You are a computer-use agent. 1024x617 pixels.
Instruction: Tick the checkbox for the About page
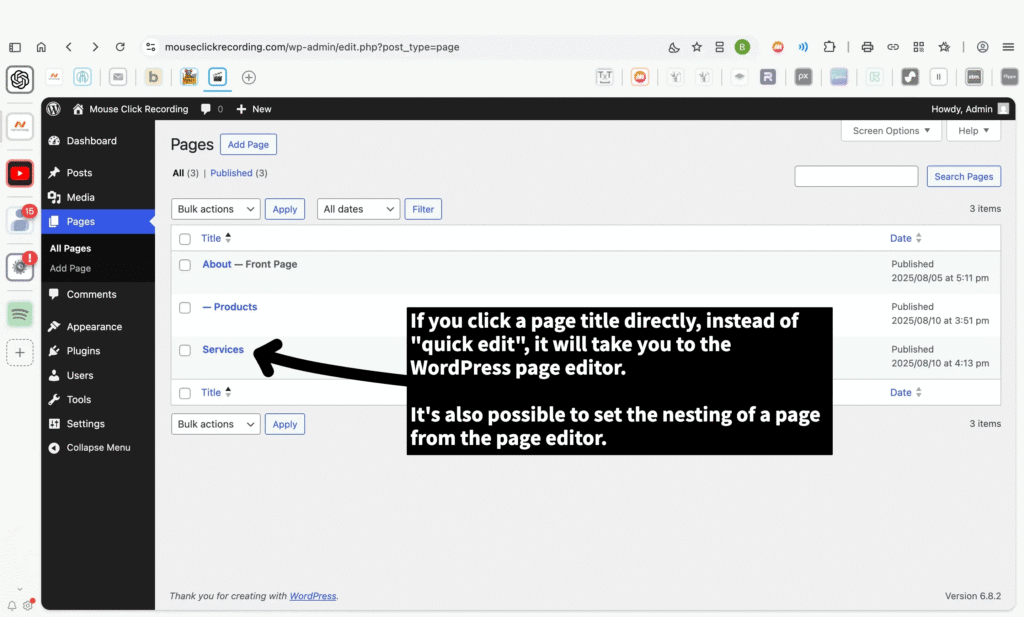[x=185, y=265]
